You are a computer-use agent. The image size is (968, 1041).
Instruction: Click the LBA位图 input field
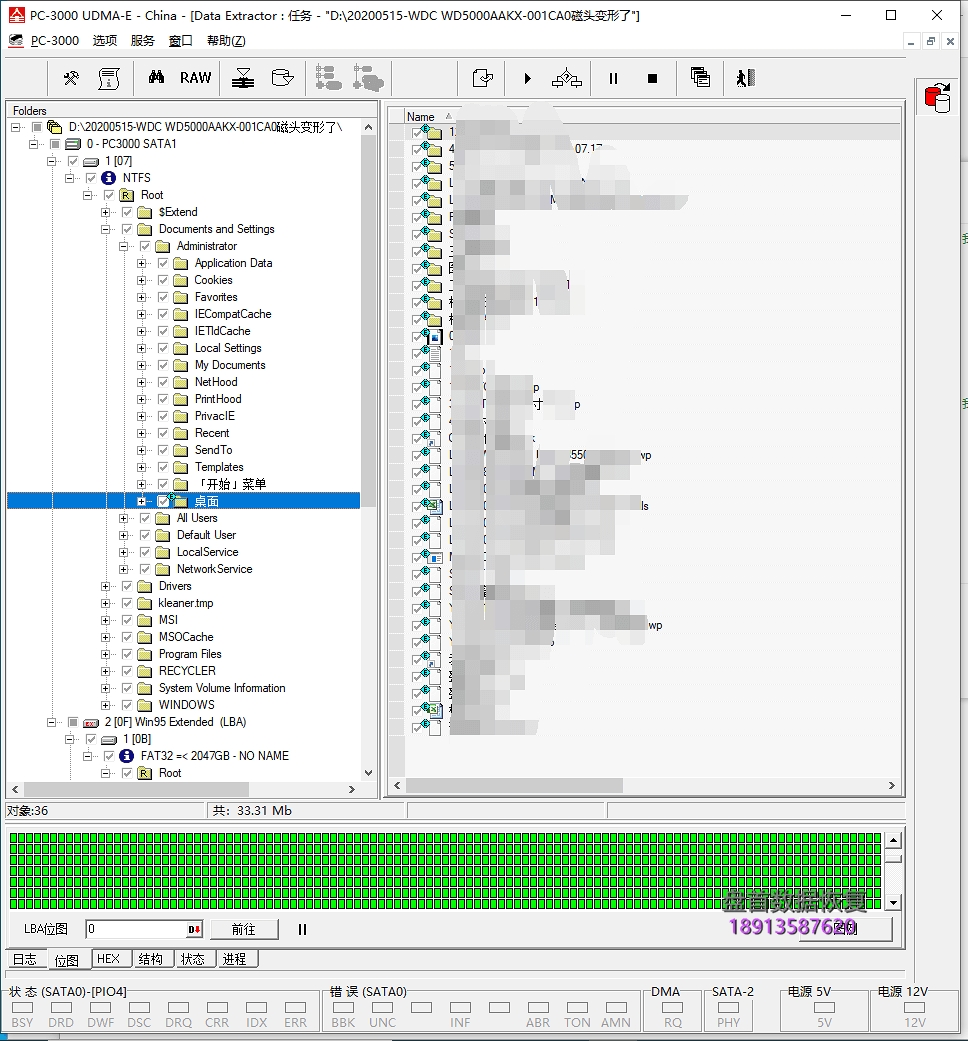pyautogui.click(x=136, y=929)
